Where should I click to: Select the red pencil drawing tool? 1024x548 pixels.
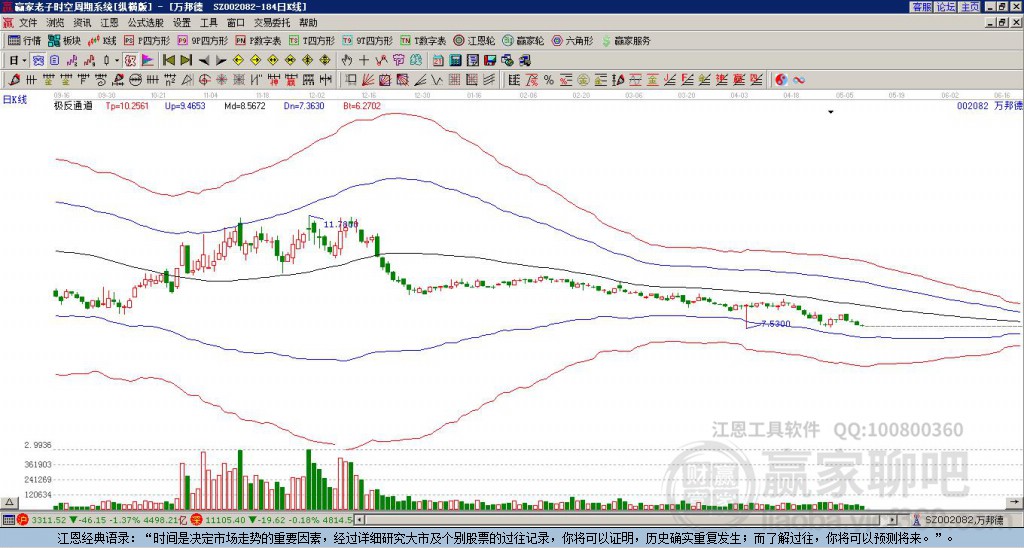(x=14, y=80)
